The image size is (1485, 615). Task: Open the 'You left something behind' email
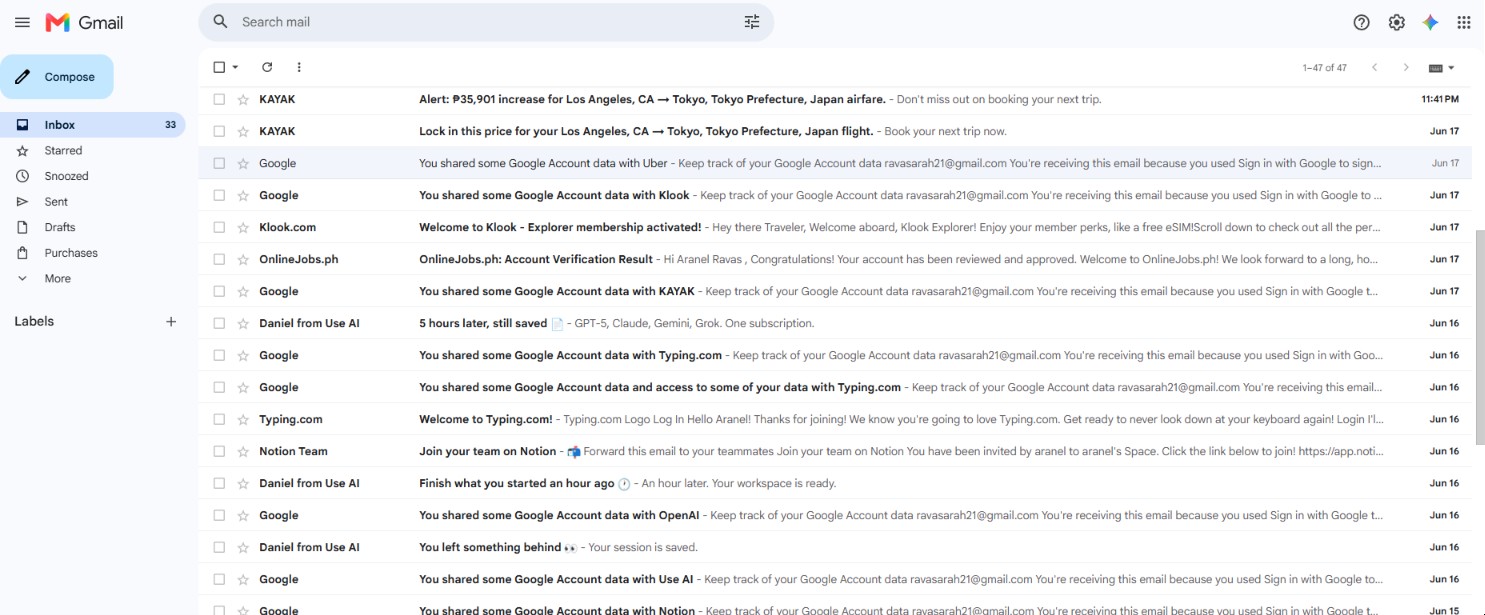[x=835, y=547]
